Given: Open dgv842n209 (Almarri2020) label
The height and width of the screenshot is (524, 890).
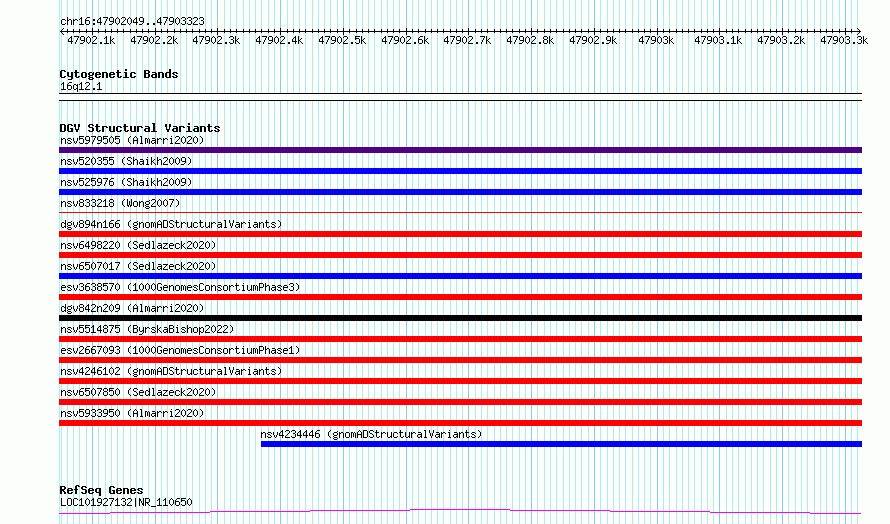Looking at the screenshot, I should coord(132,308).
